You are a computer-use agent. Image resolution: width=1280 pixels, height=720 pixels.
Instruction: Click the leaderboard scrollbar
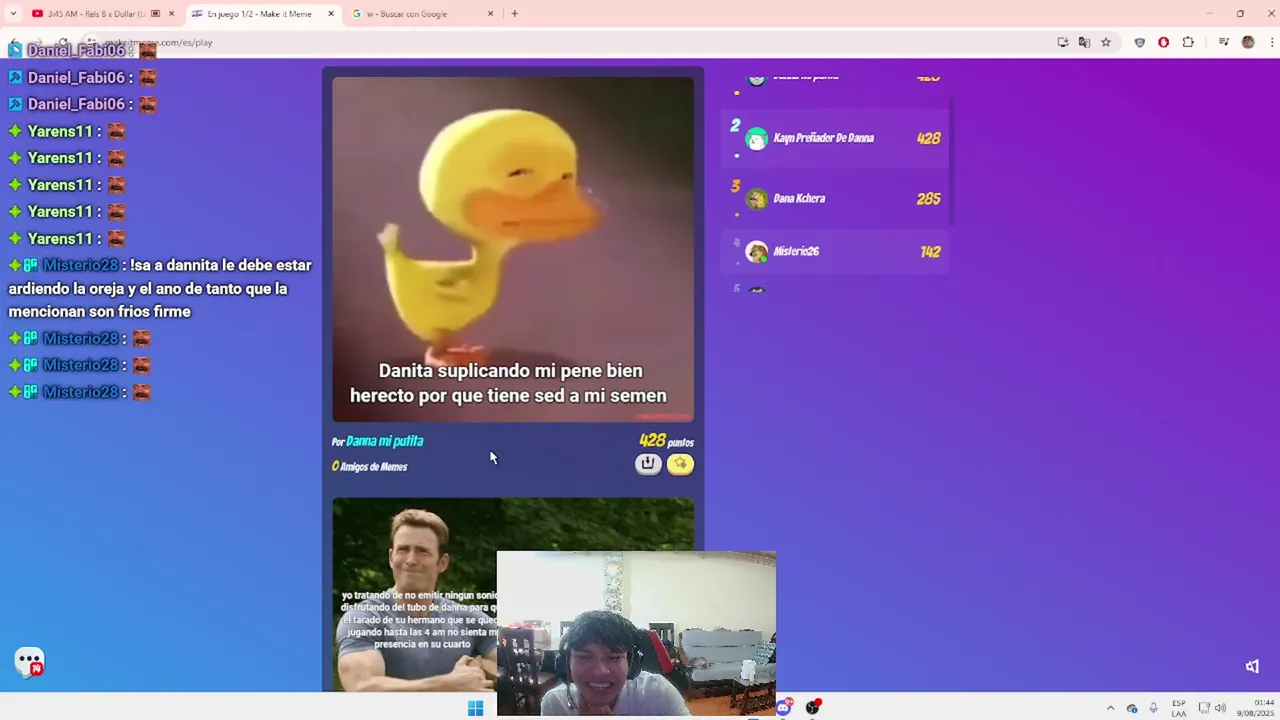coord(951,160)
